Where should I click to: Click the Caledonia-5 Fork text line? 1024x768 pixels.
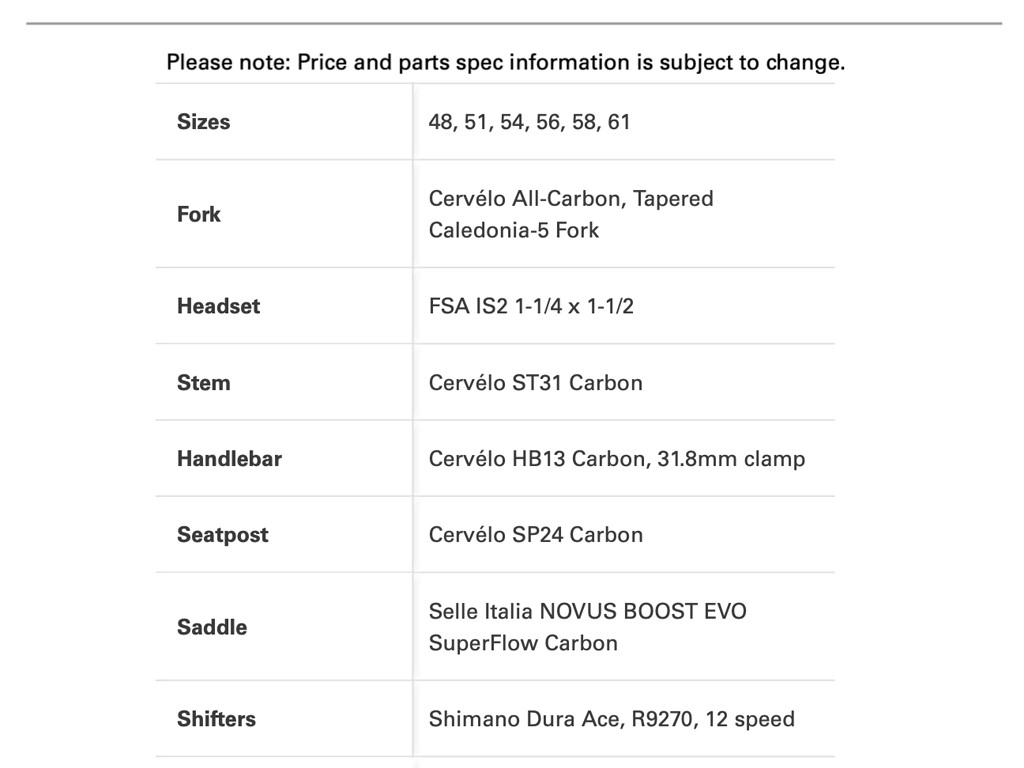pos(514,230)
